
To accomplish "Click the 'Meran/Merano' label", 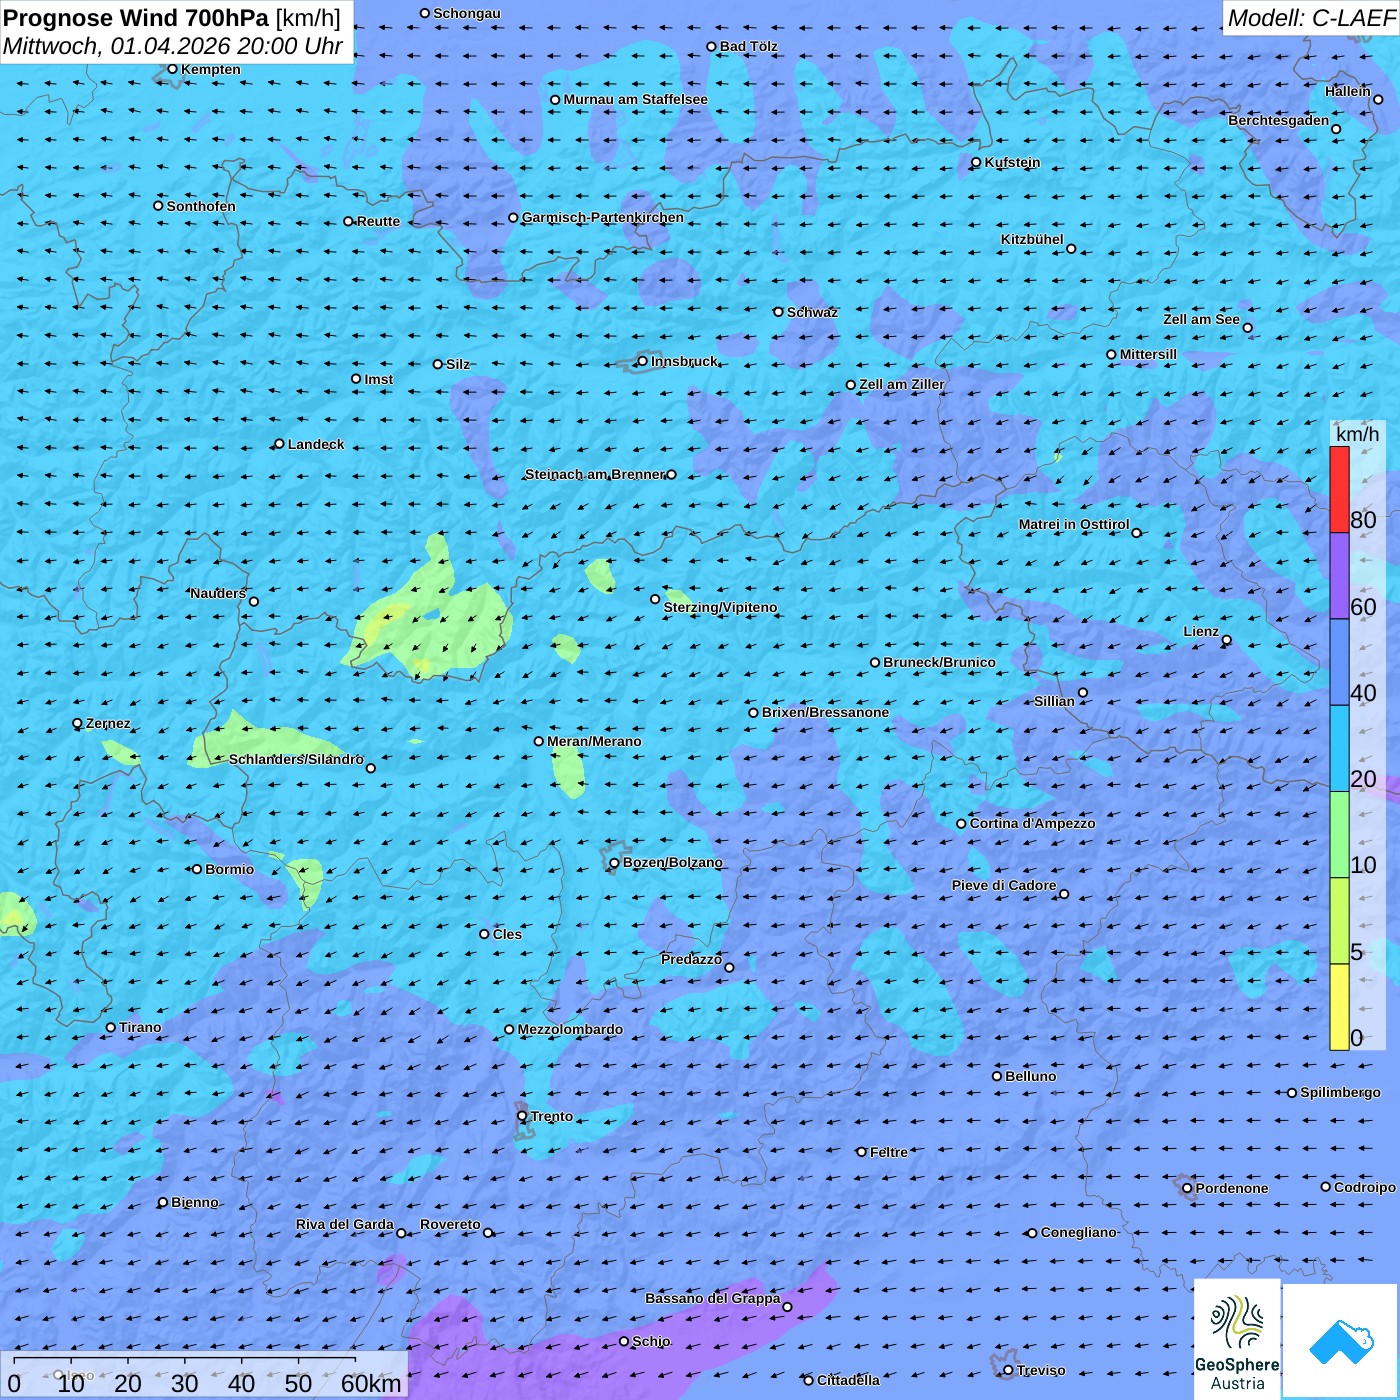I will [594, 741].
